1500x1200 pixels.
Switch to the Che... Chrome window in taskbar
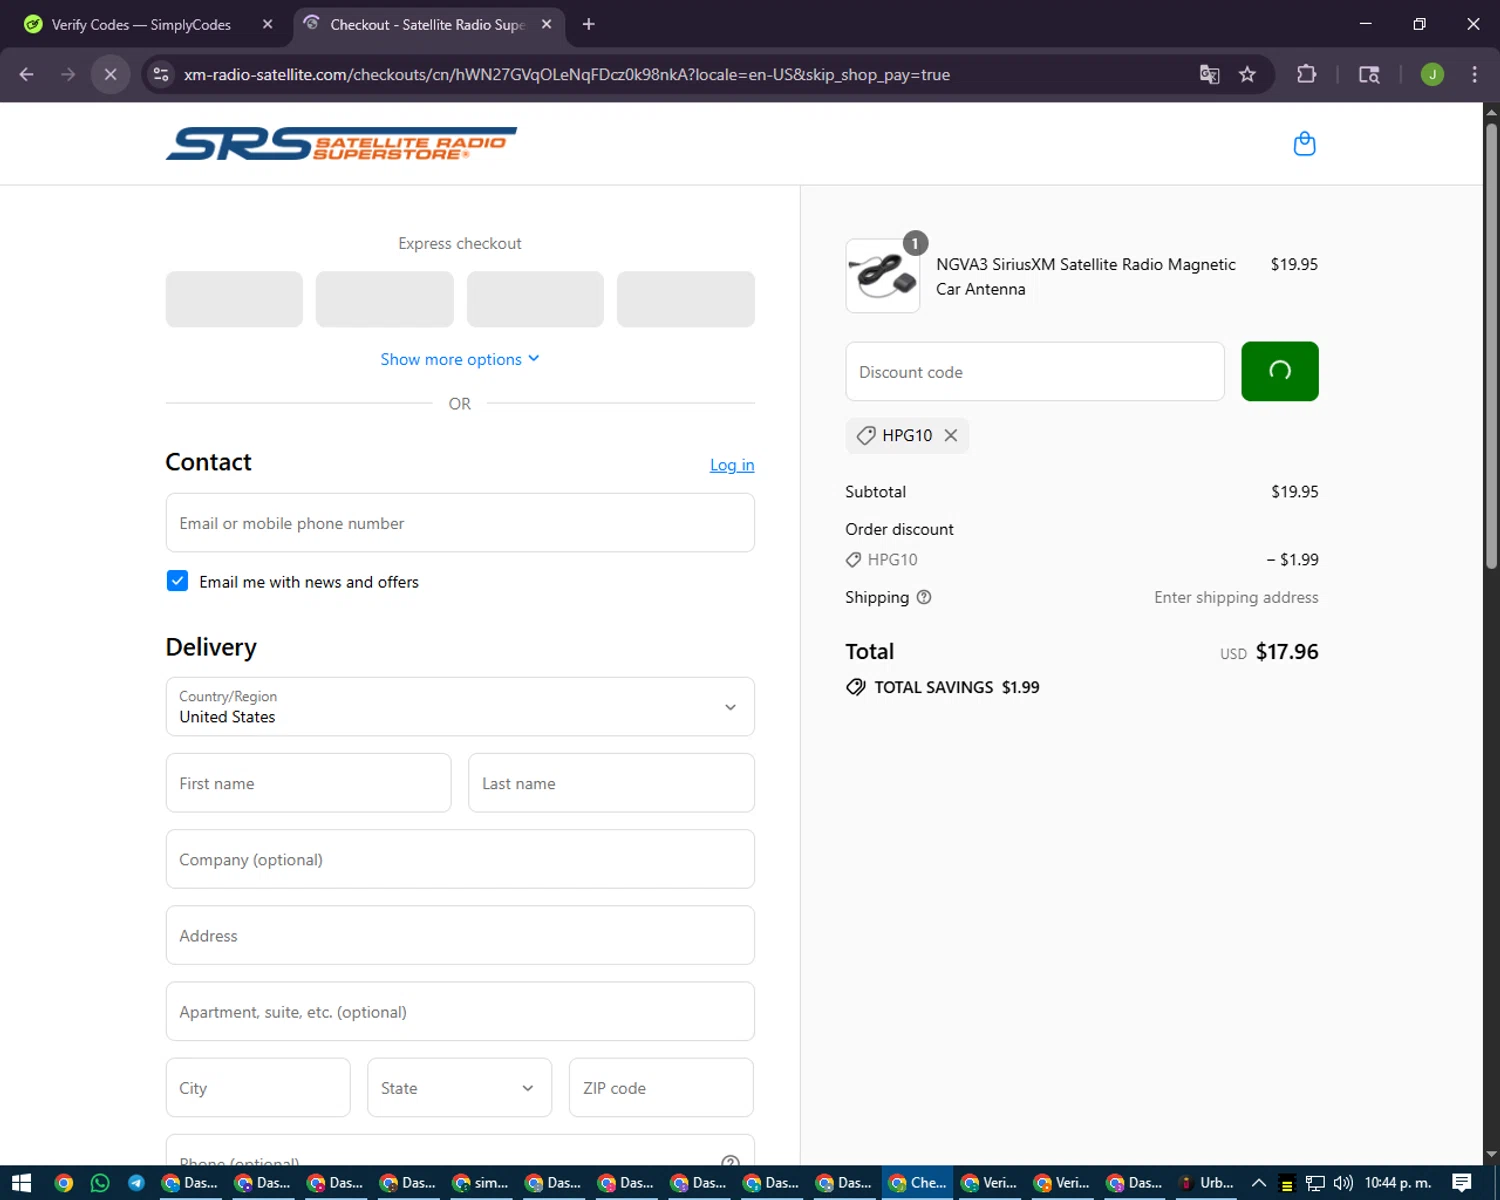tap(918, 1183)
